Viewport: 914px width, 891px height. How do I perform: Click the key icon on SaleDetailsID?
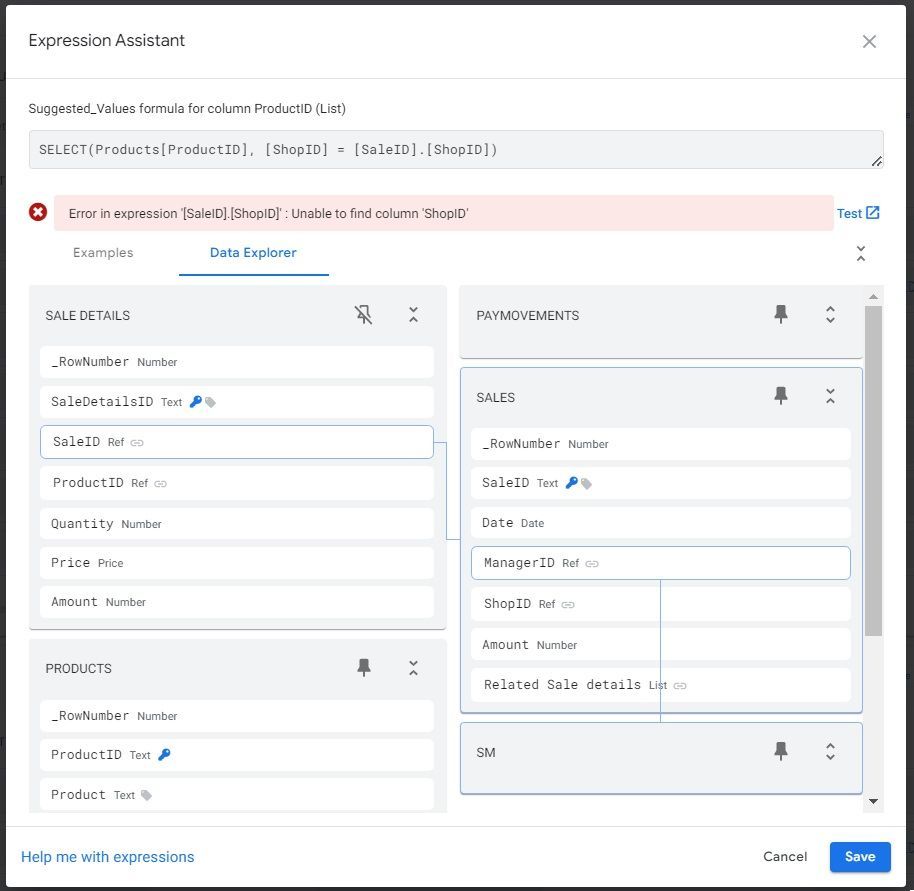pos(196,402)
